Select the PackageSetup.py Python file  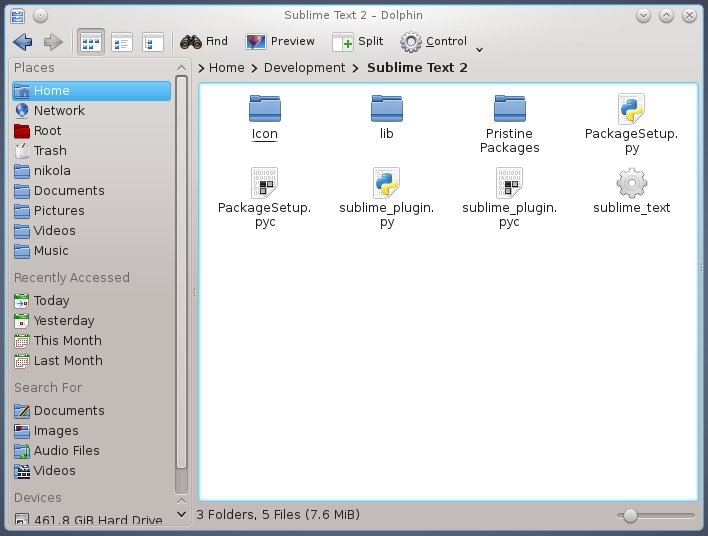click(631, 125)
